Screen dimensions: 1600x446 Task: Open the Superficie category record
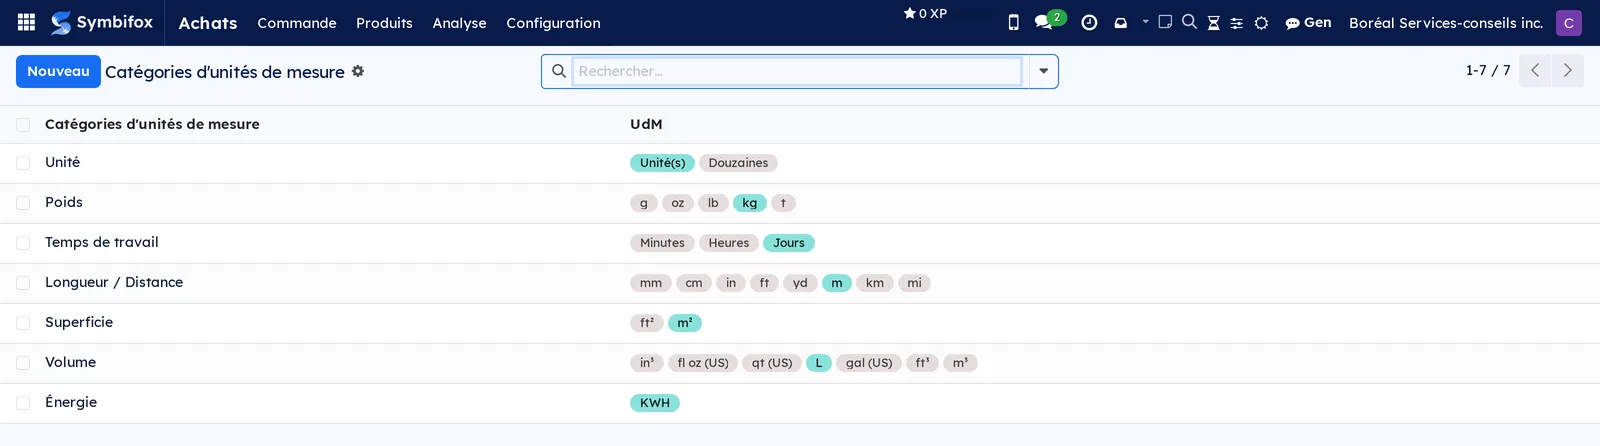[x=79, y=322]
